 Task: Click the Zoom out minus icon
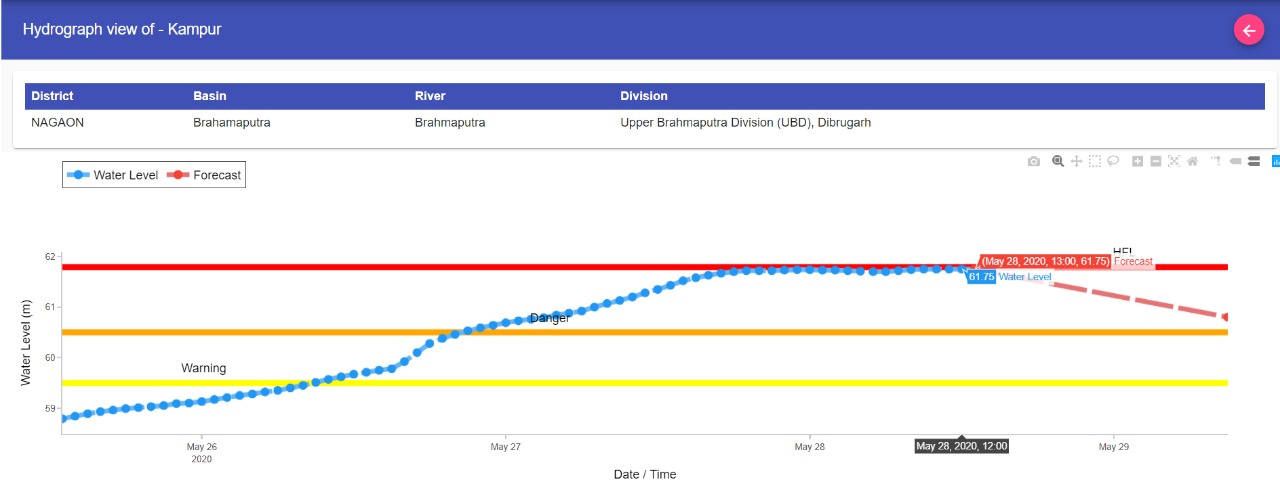click(x=1155, y=161)
